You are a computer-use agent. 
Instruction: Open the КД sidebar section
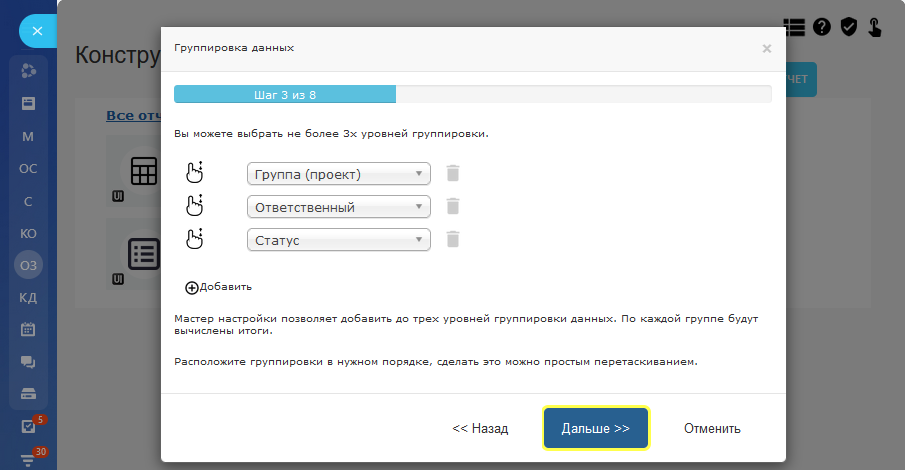coord(28,297)
